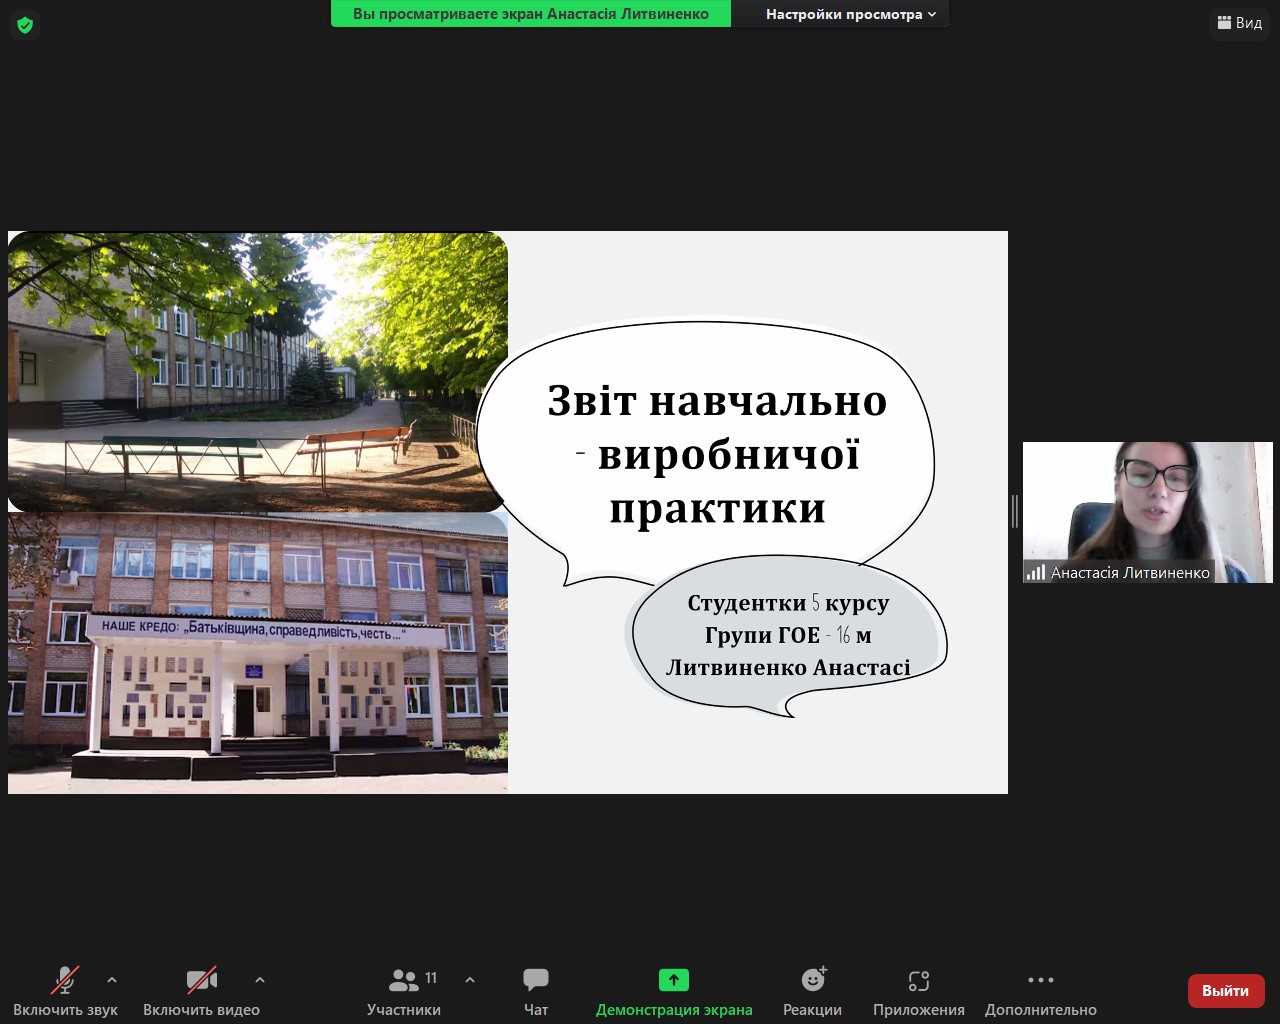Click the signal strength icon on video tile
This screenshot has width=1280, height=1024.
[1036, 572]
